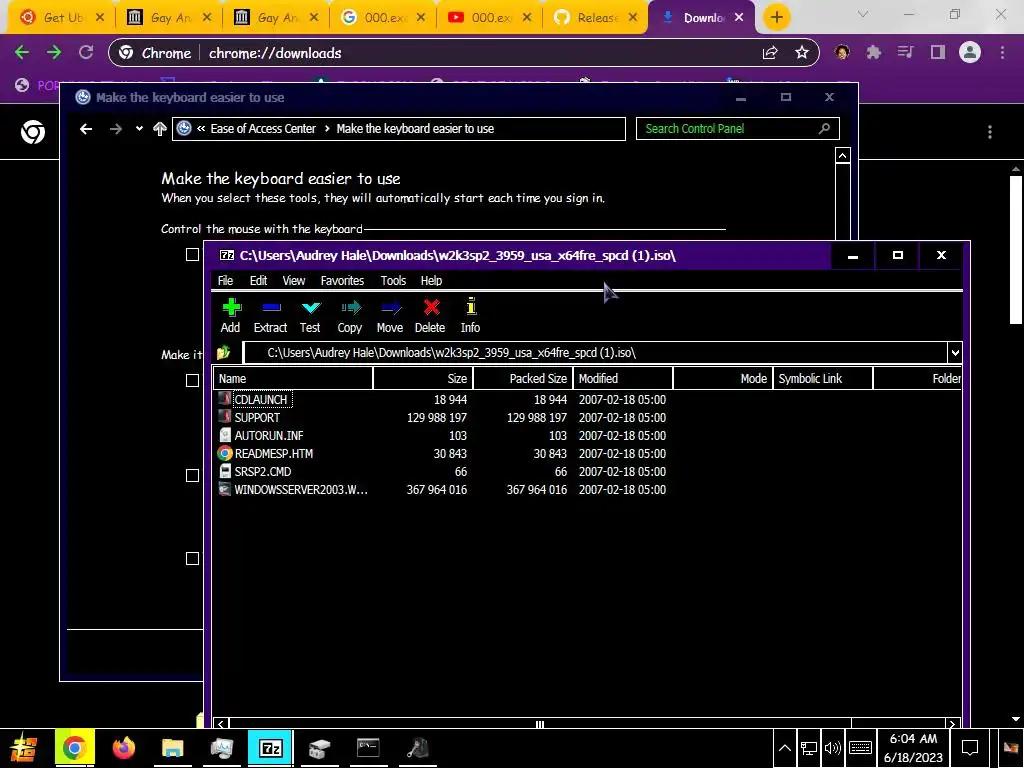Select the SUPPORT folder row name
This screenshot has height=768, width=1024.
point(257,417)
